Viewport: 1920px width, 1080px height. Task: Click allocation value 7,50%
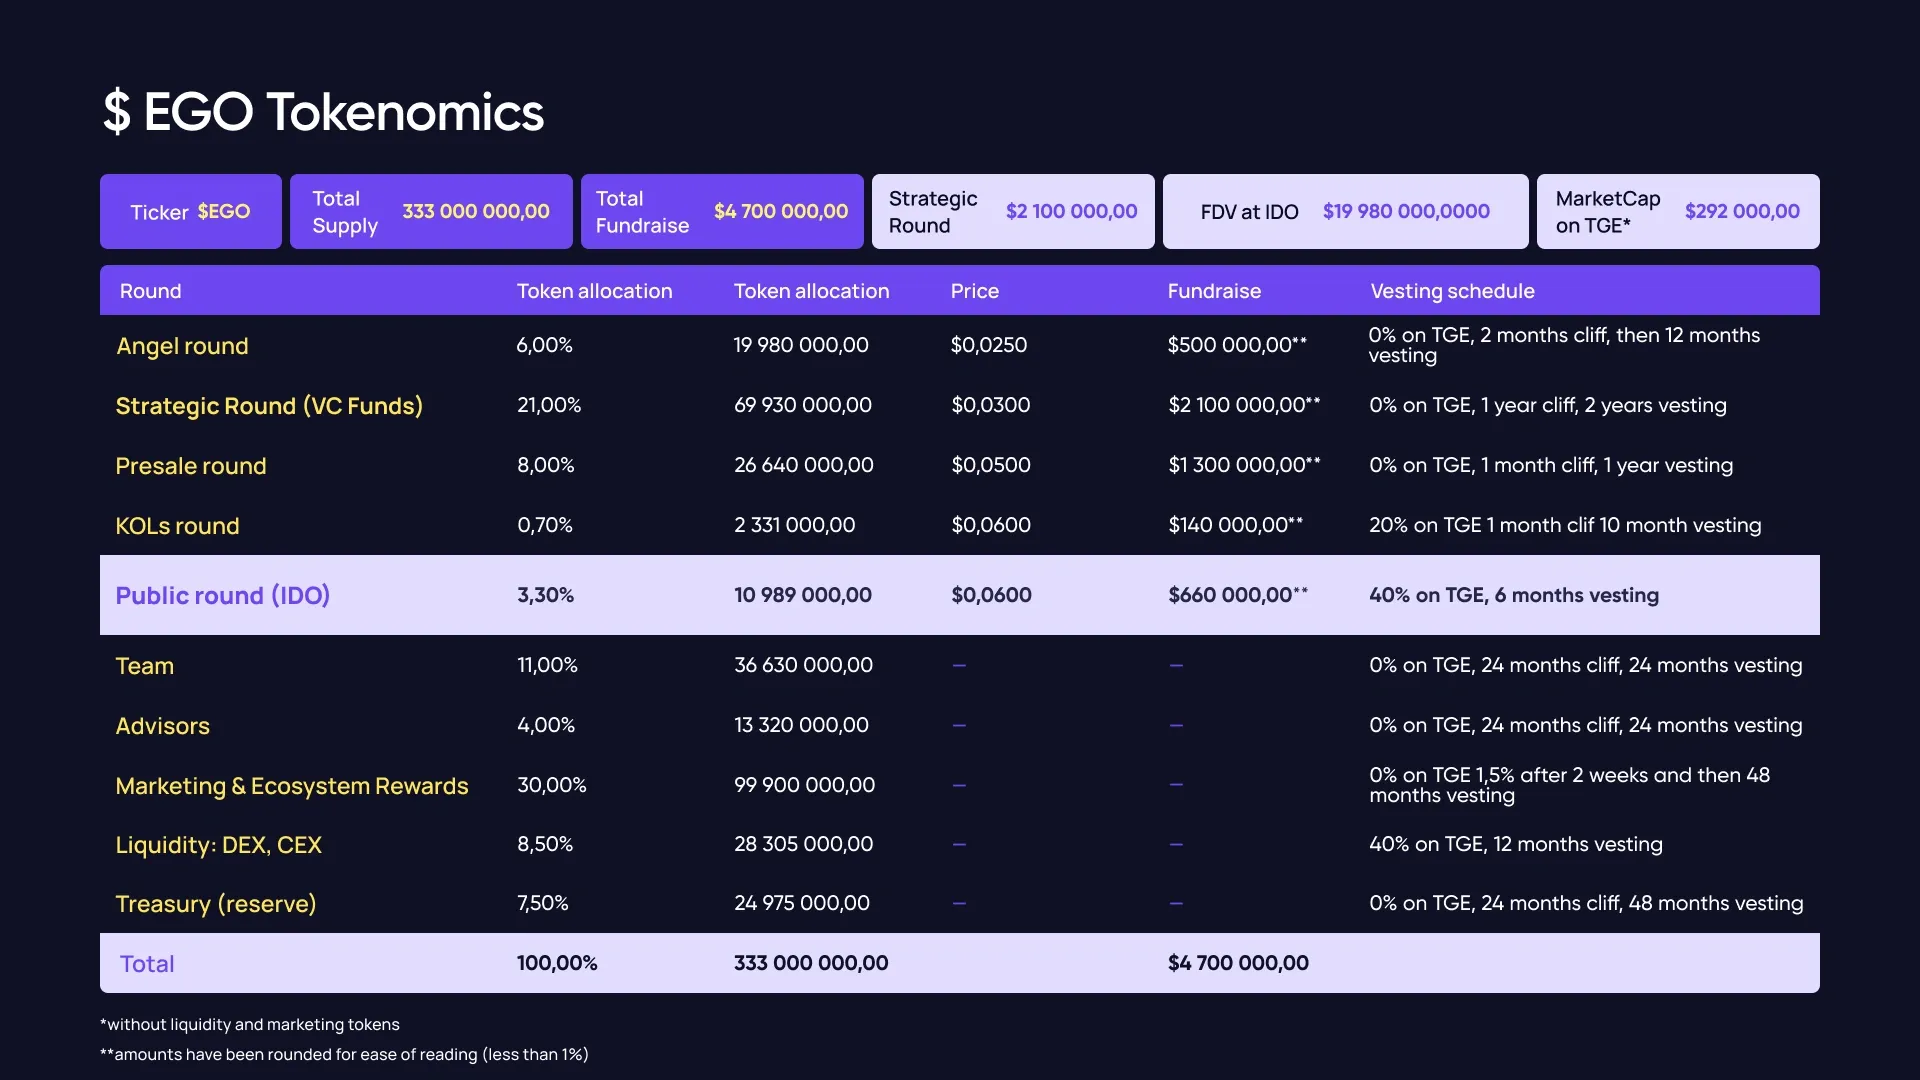coord(543,903)
